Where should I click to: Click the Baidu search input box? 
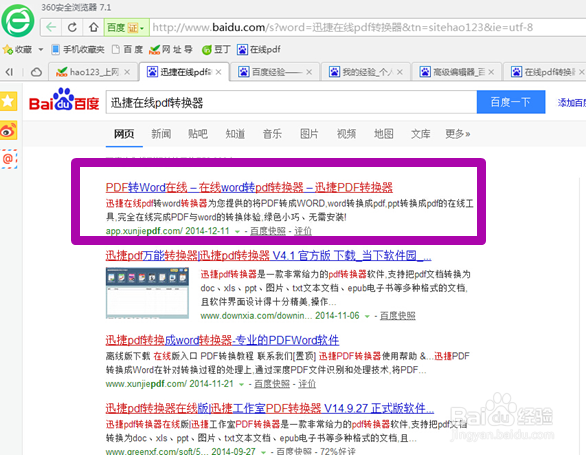pos(291,102)
